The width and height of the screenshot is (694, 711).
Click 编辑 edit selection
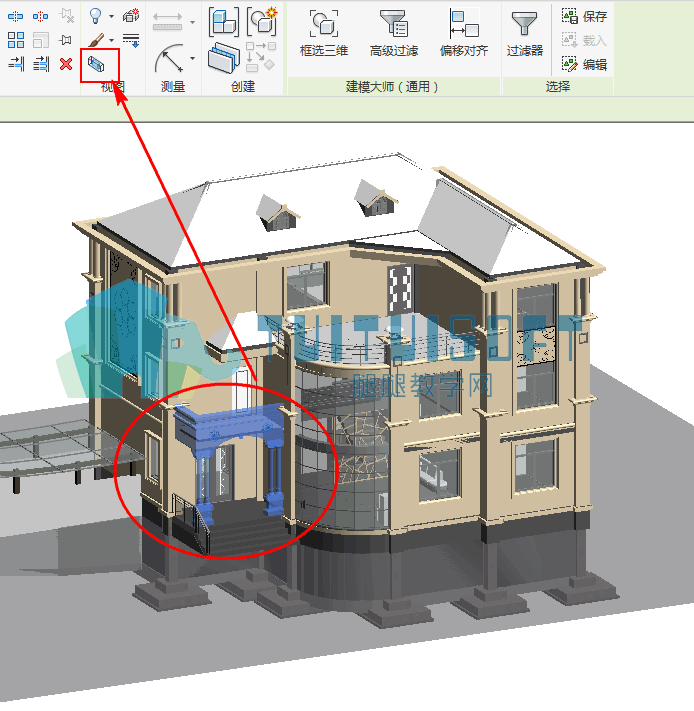584,64
